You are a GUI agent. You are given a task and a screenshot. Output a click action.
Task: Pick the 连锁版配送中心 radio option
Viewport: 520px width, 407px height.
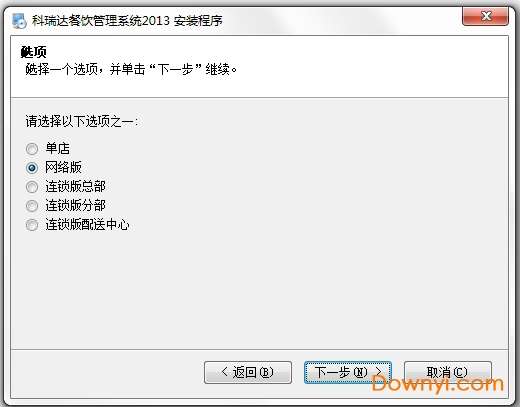pos(32,225)
